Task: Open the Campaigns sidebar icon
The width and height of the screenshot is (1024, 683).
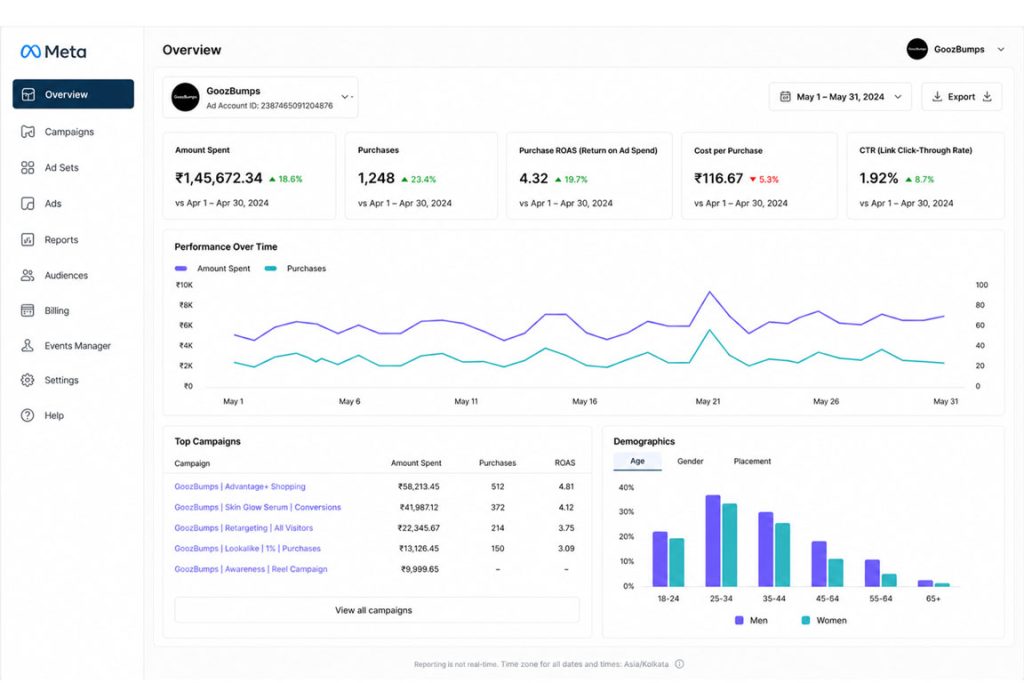Action: tap(27, 132)
